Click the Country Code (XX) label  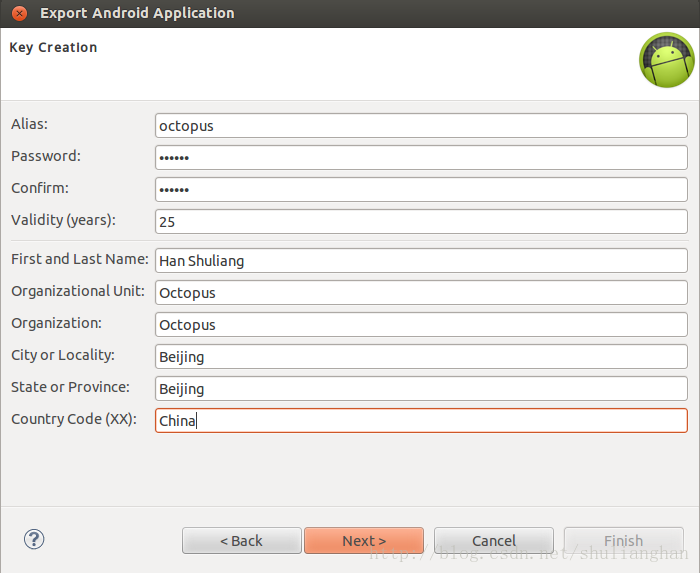coord(74,419)
